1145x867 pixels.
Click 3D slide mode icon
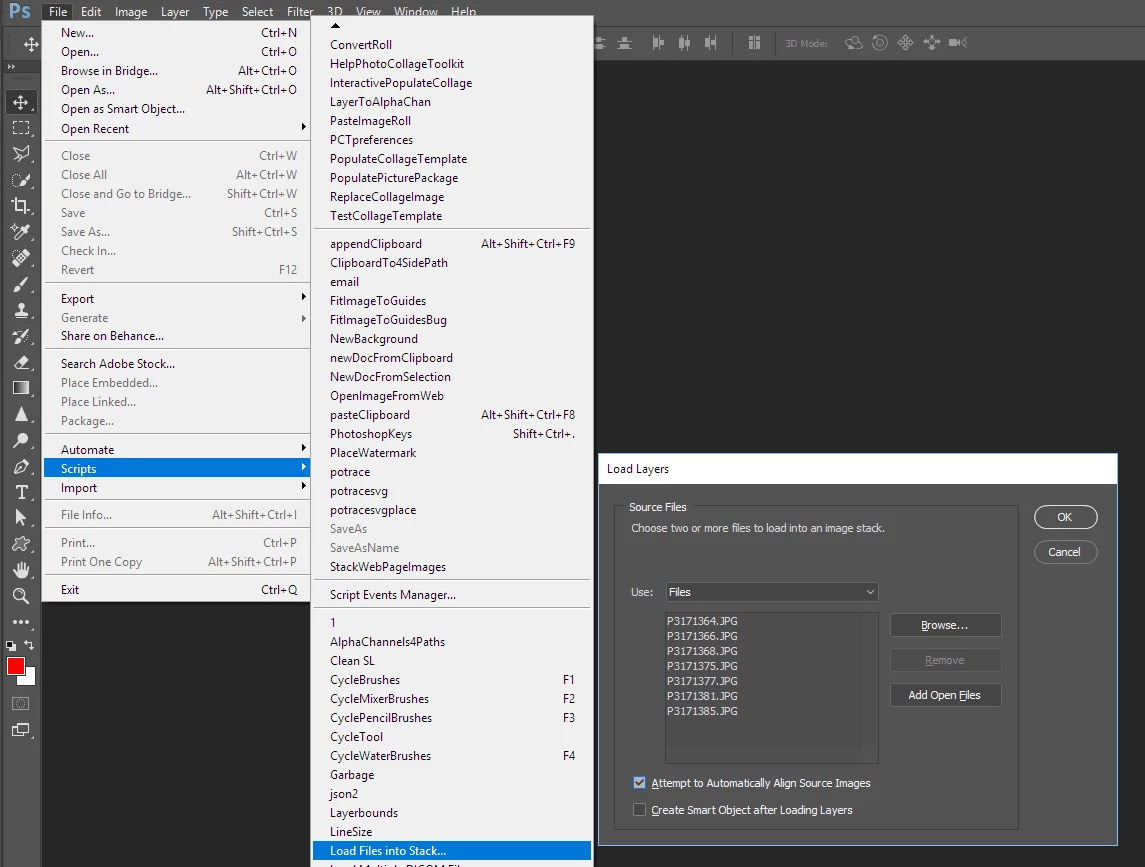coord(932,43)
